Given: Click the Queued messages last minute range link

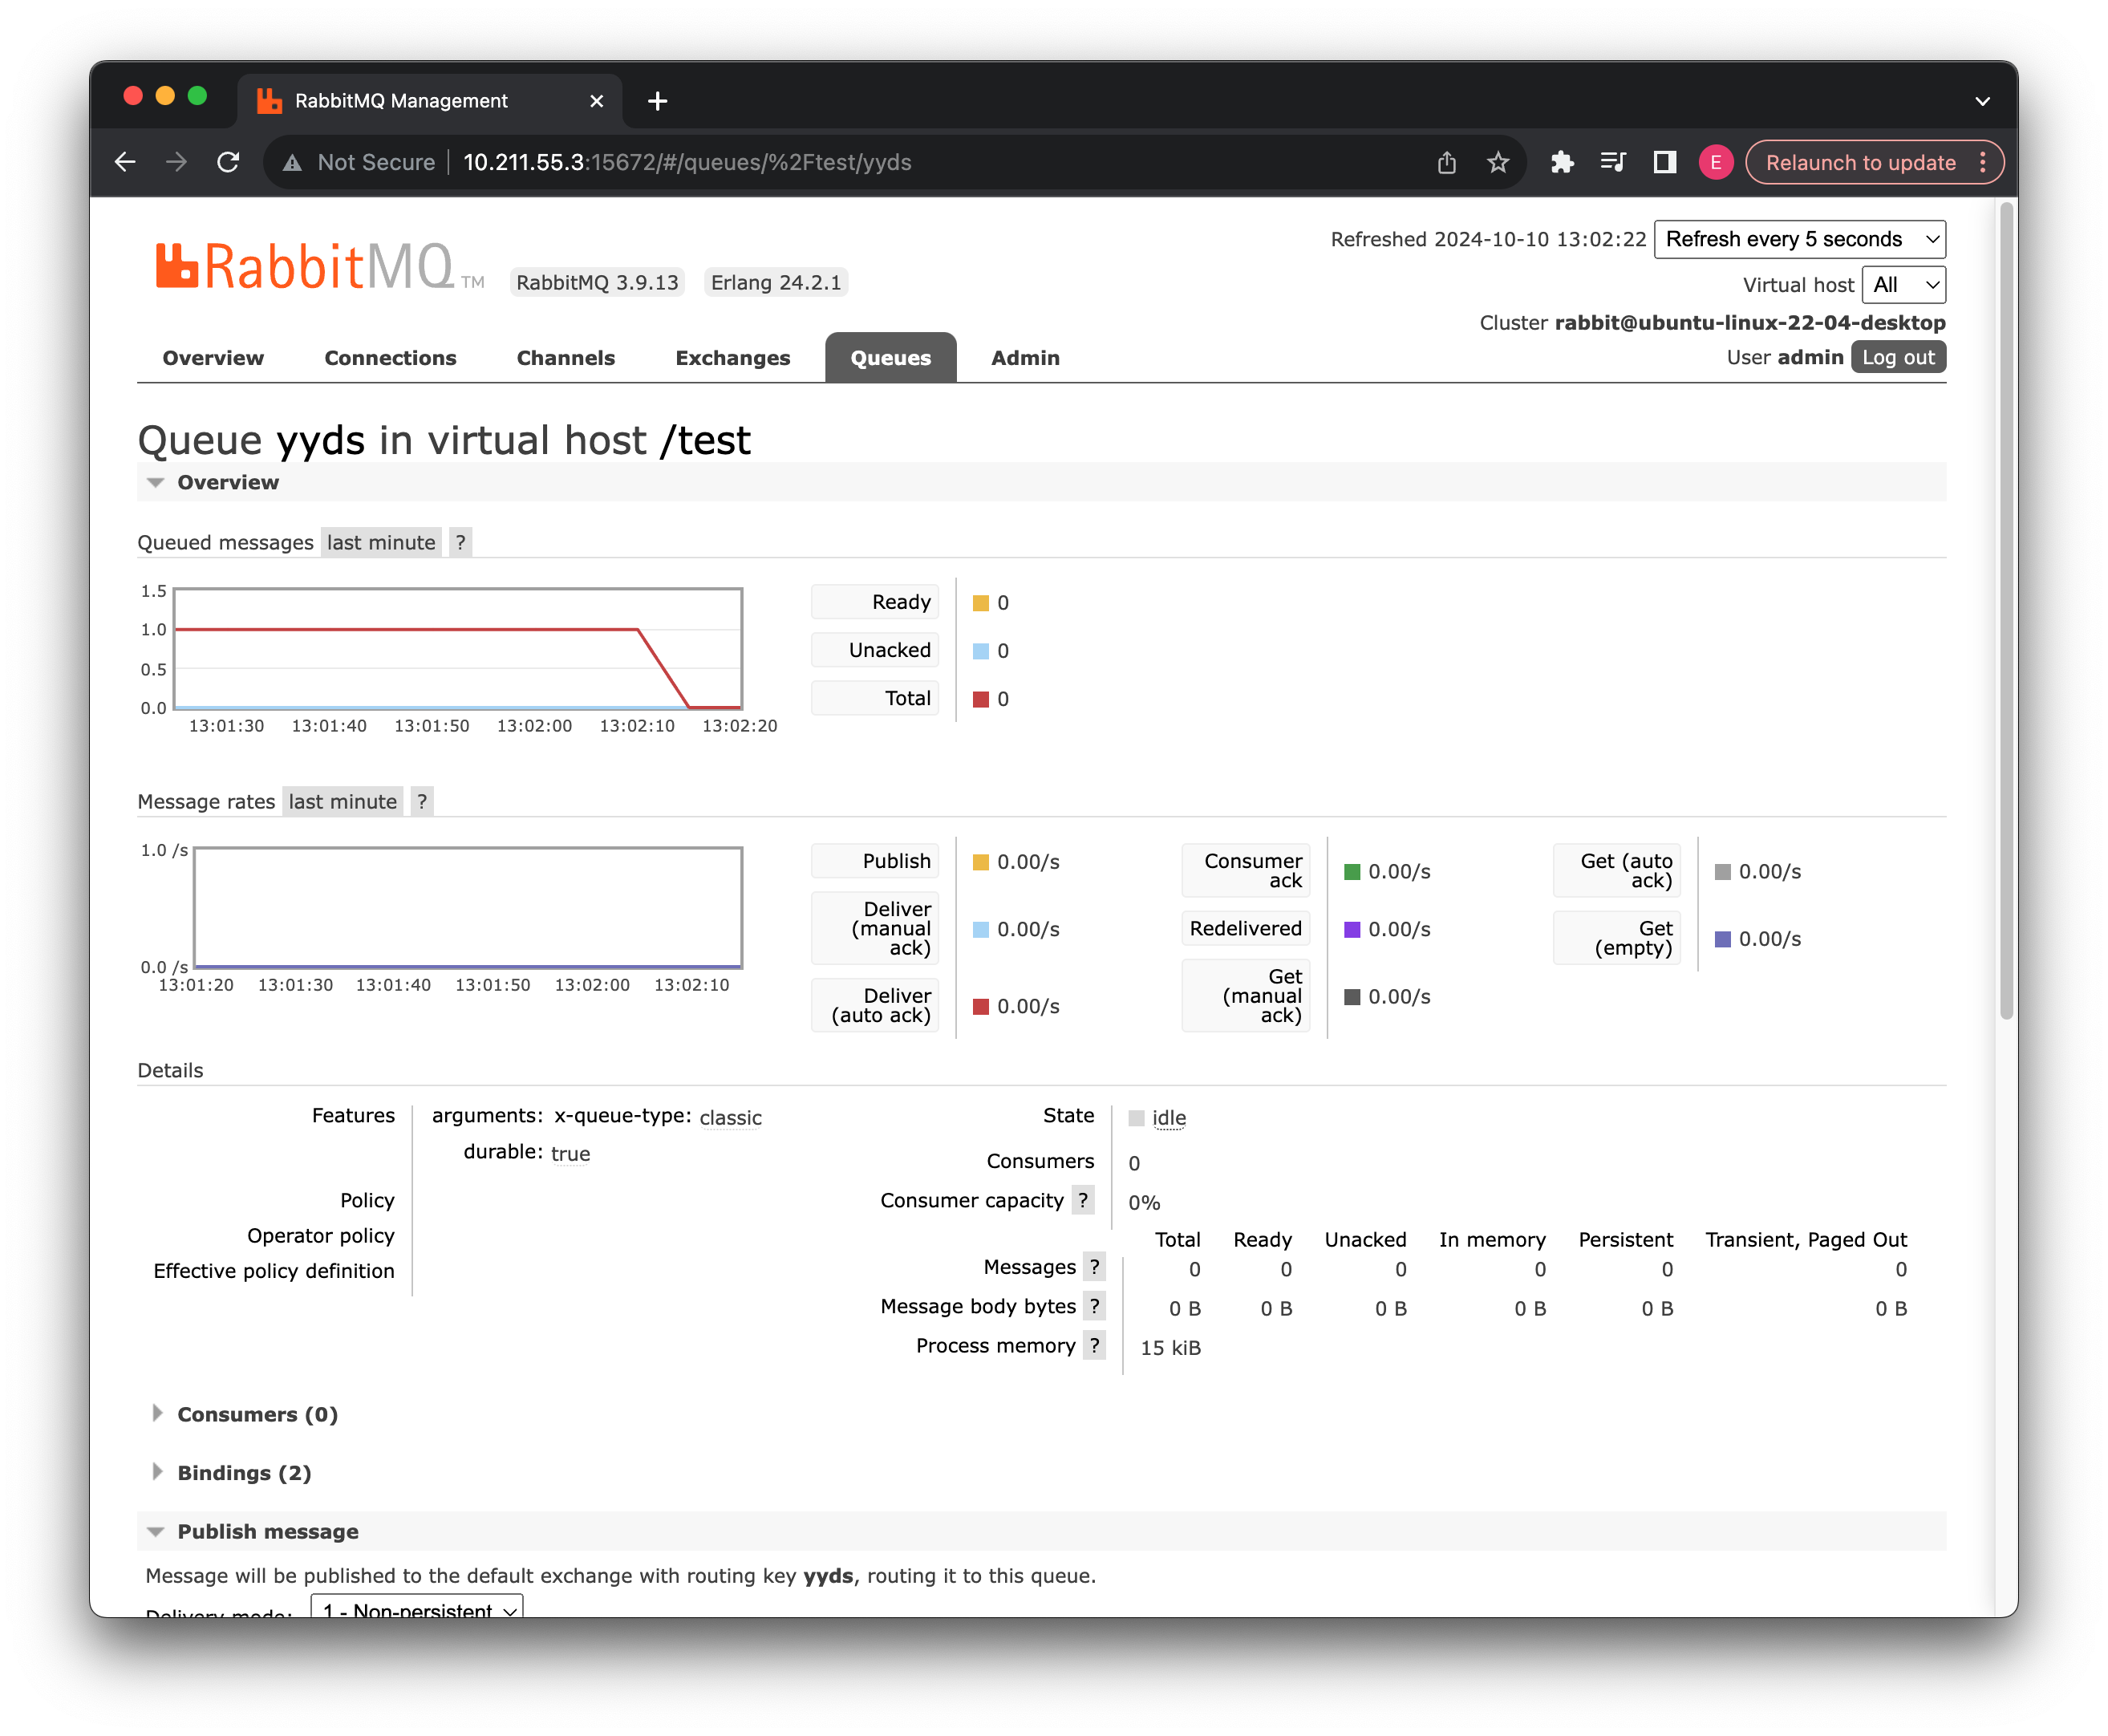Looking at the screenshot, I should [x=381, y=542].
